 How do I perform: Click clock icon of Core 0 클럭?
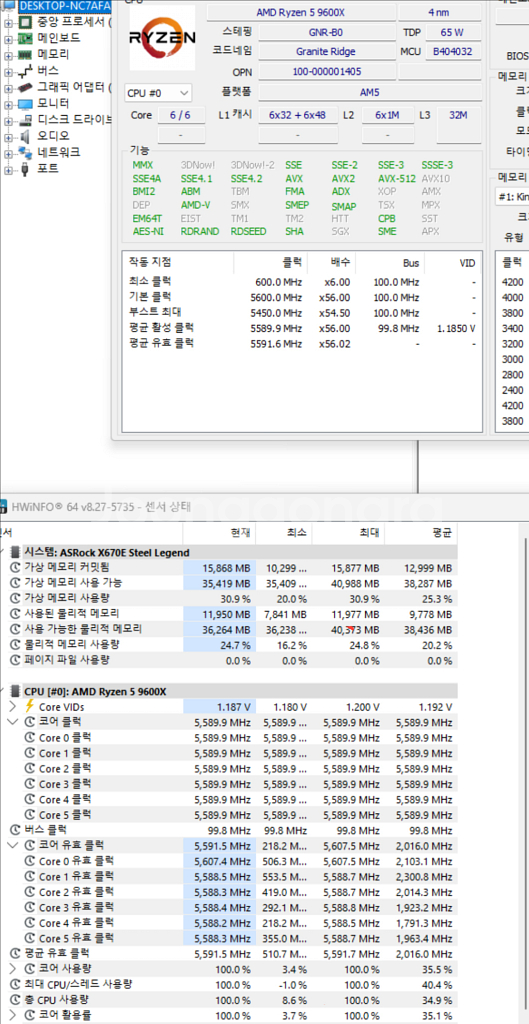coord(29,737)
